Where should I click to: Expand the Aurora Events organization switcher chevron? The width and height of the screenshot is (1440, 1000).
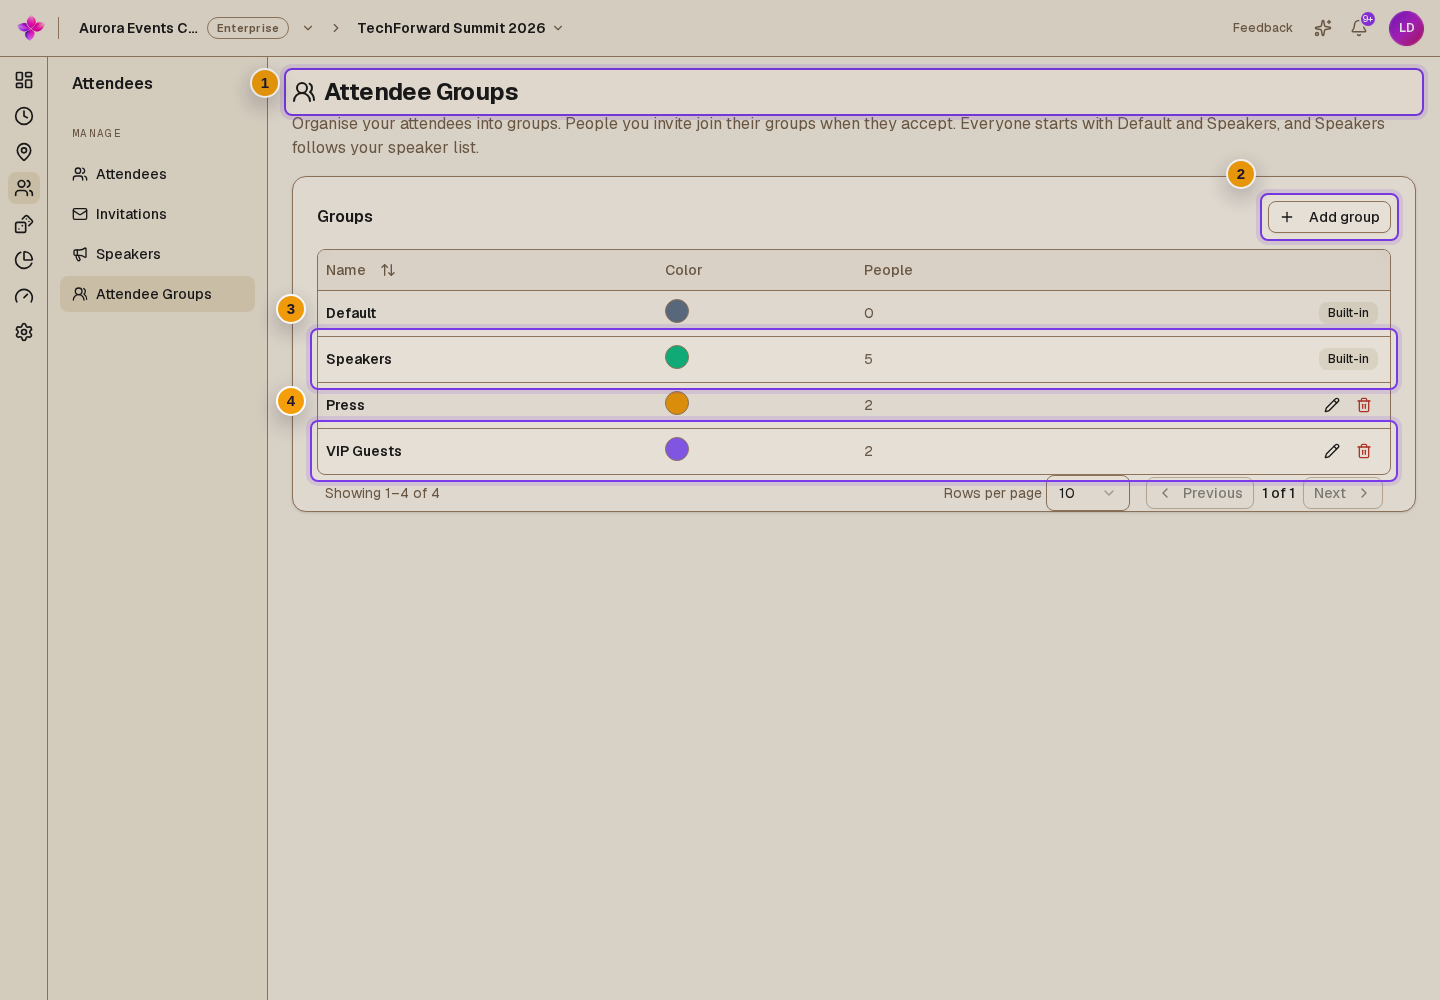308,28
